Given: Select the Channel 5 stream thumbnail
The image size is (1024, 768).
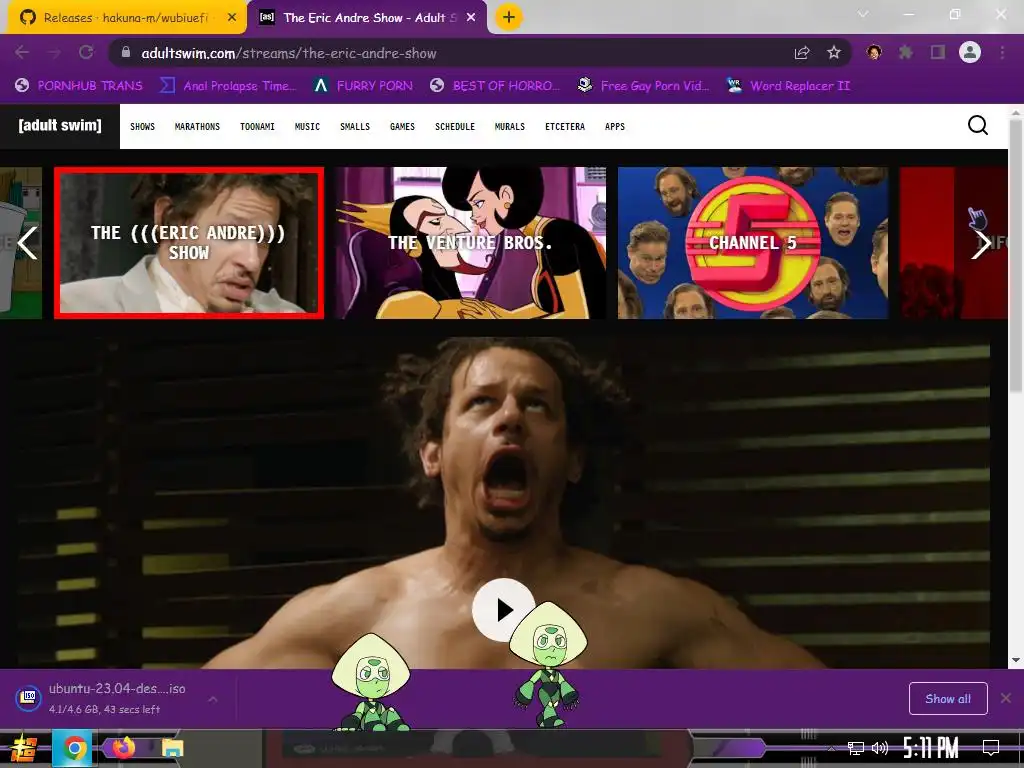Looking at the screenshot, I should tap(753, 243).
